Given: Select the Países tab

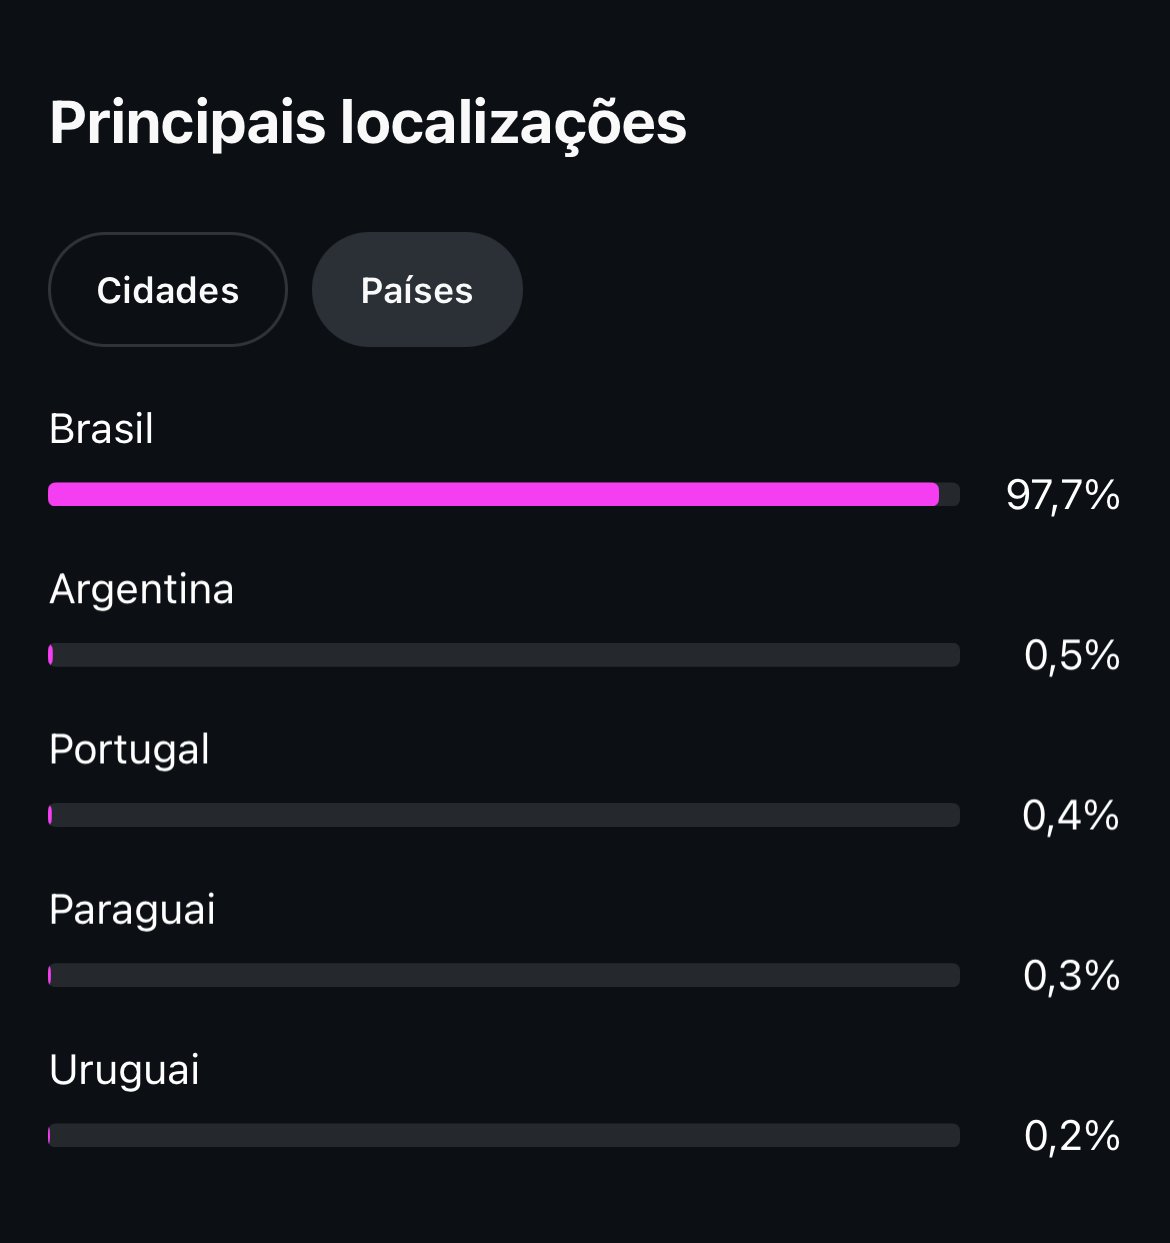Looking at the screenshot, I should tap(417, 290).
